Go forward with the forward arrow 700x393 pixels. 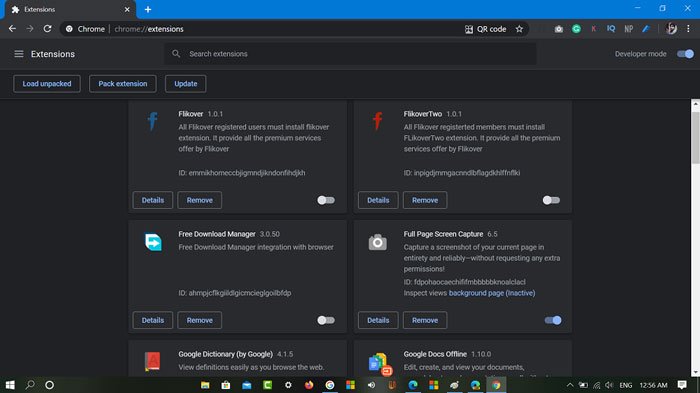click(x=30, y=29)
